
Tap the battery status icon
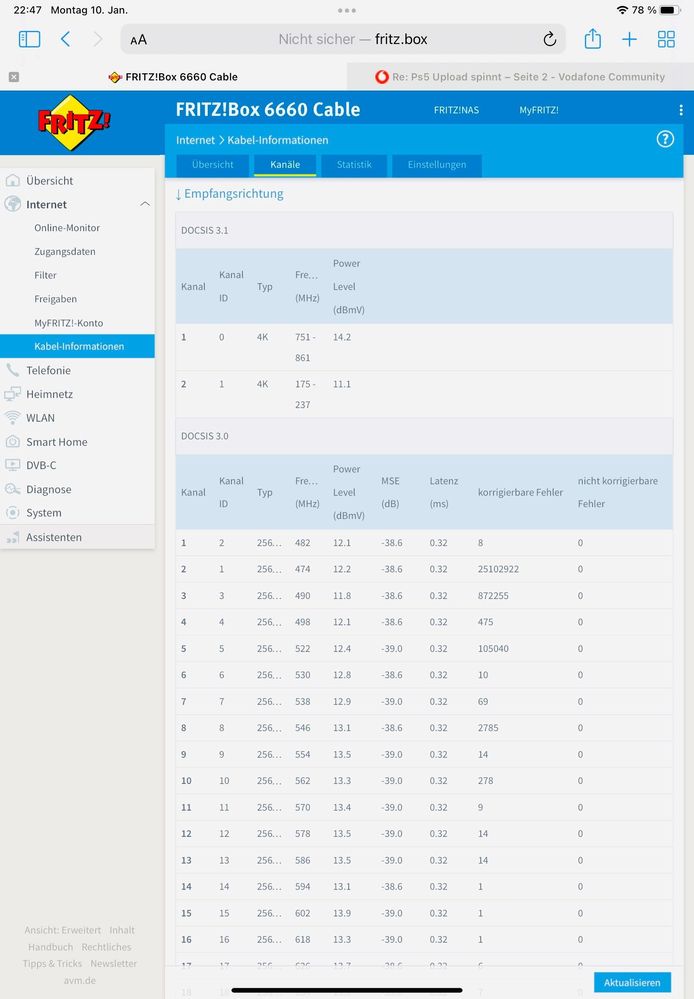coord(669,10)
